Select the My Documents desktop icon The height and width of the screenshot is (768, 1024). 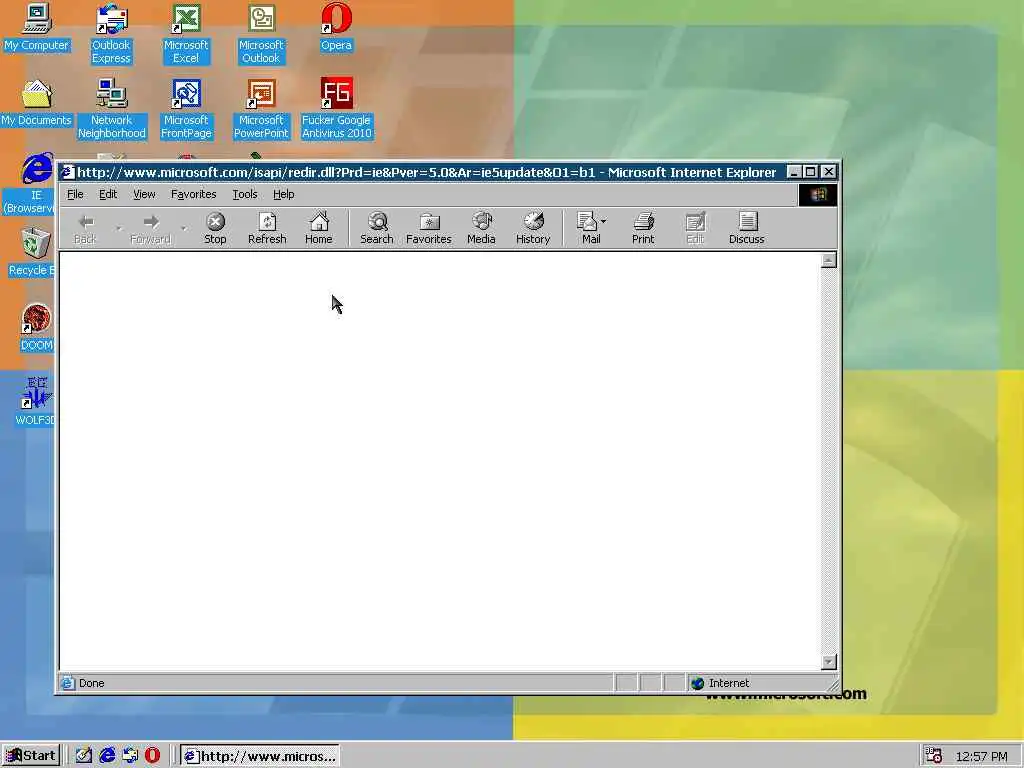37,103
